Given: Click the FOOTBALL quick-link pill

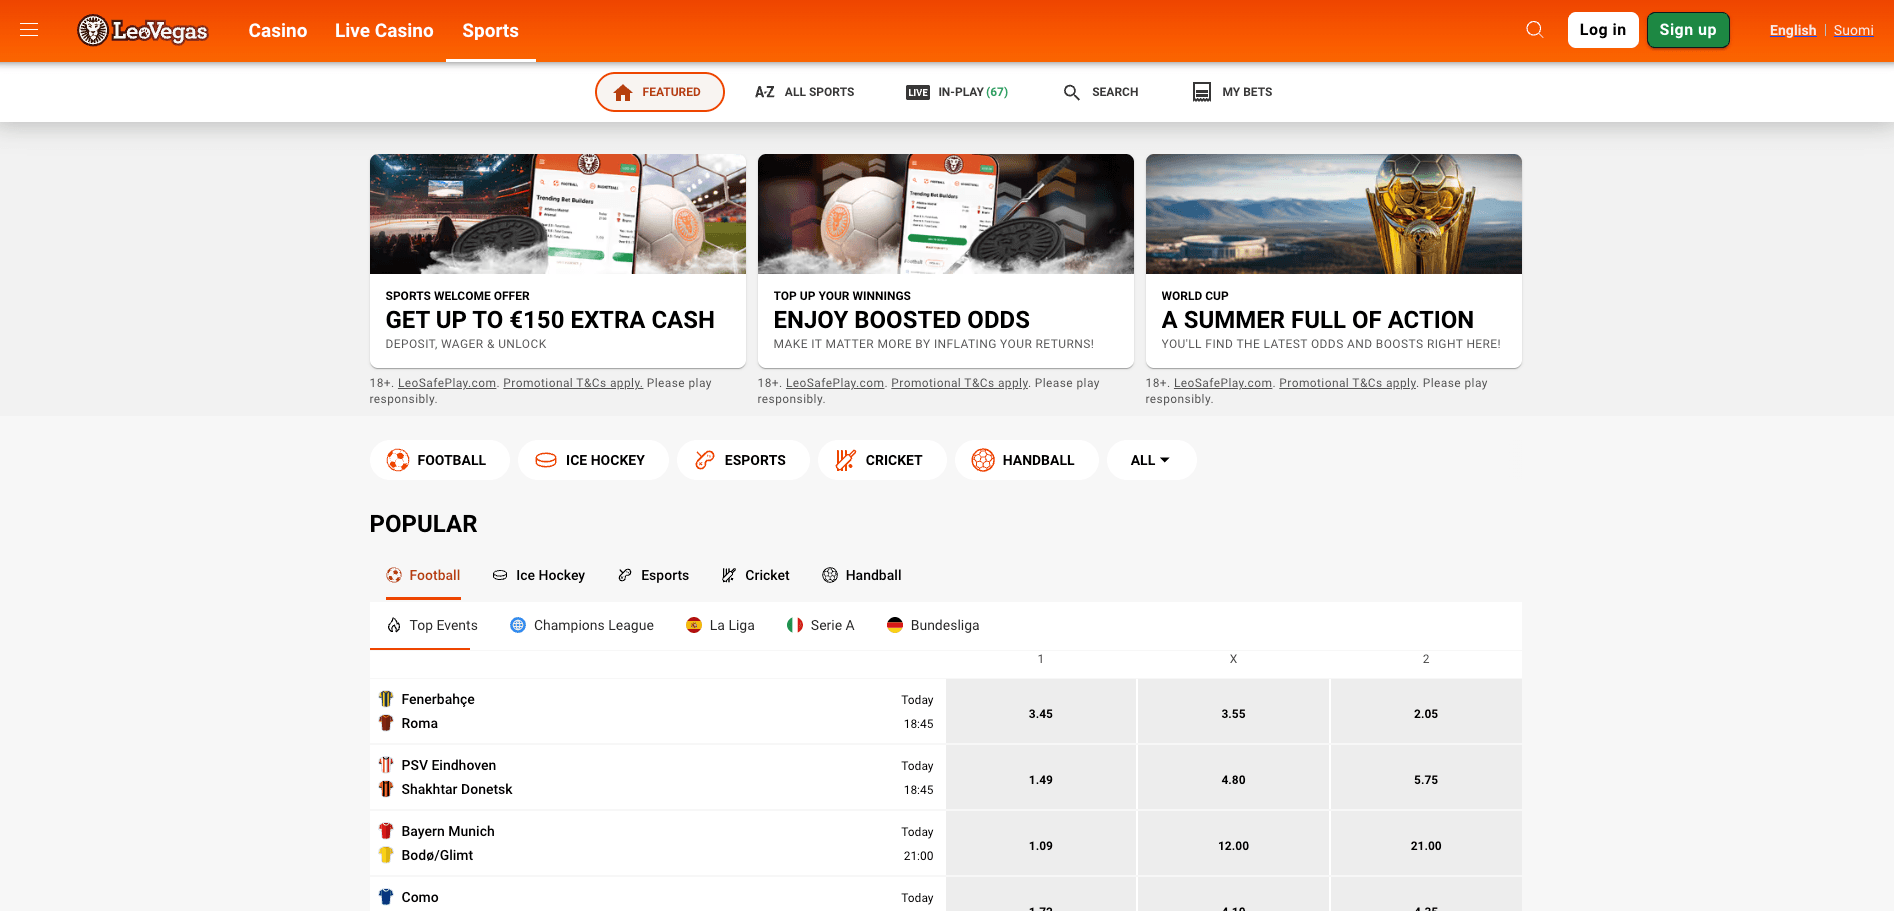Looking at the screenshot, I should [439, 460].
